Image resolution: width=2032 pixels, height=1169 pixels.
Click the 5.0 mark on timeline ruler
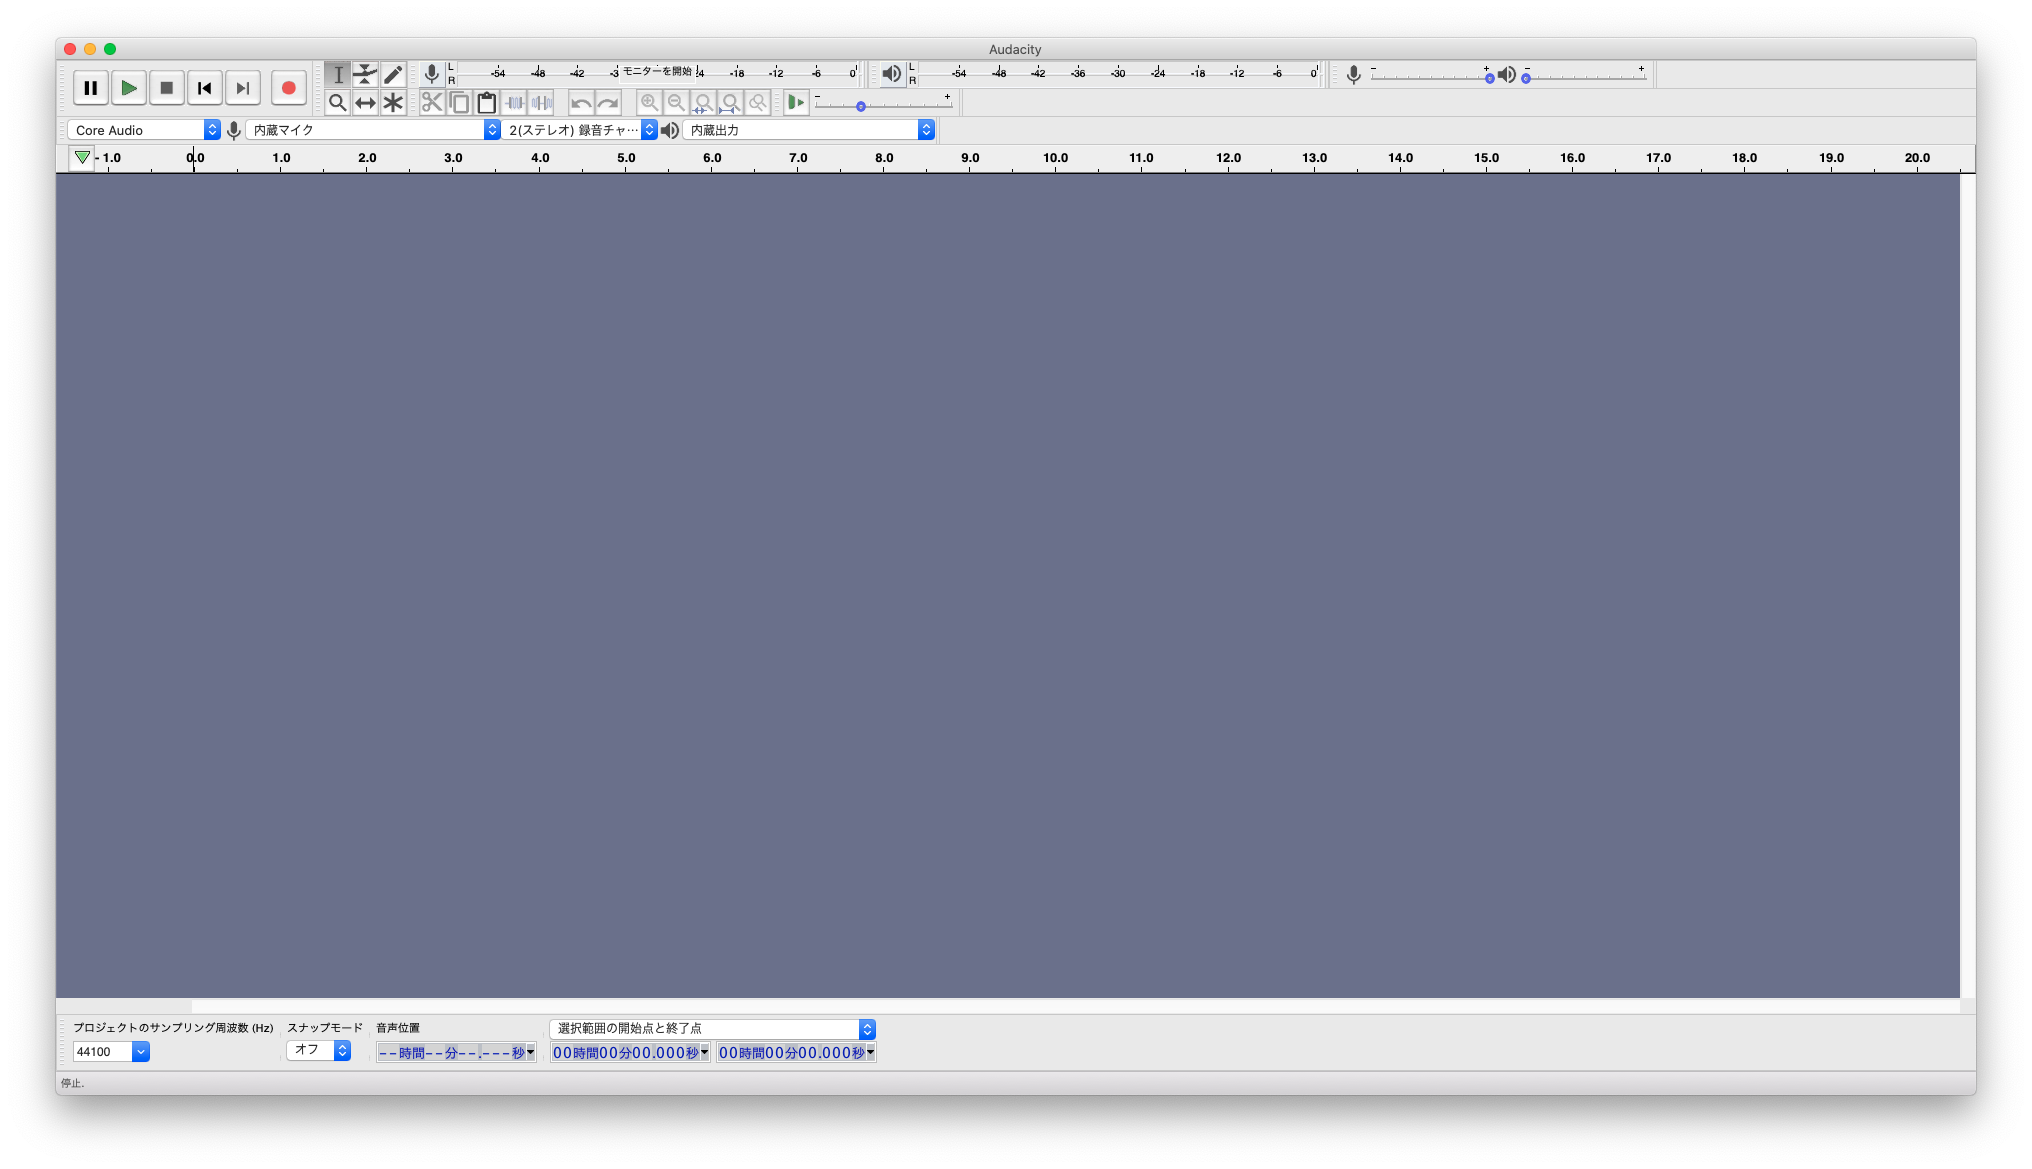click(626, 158)
